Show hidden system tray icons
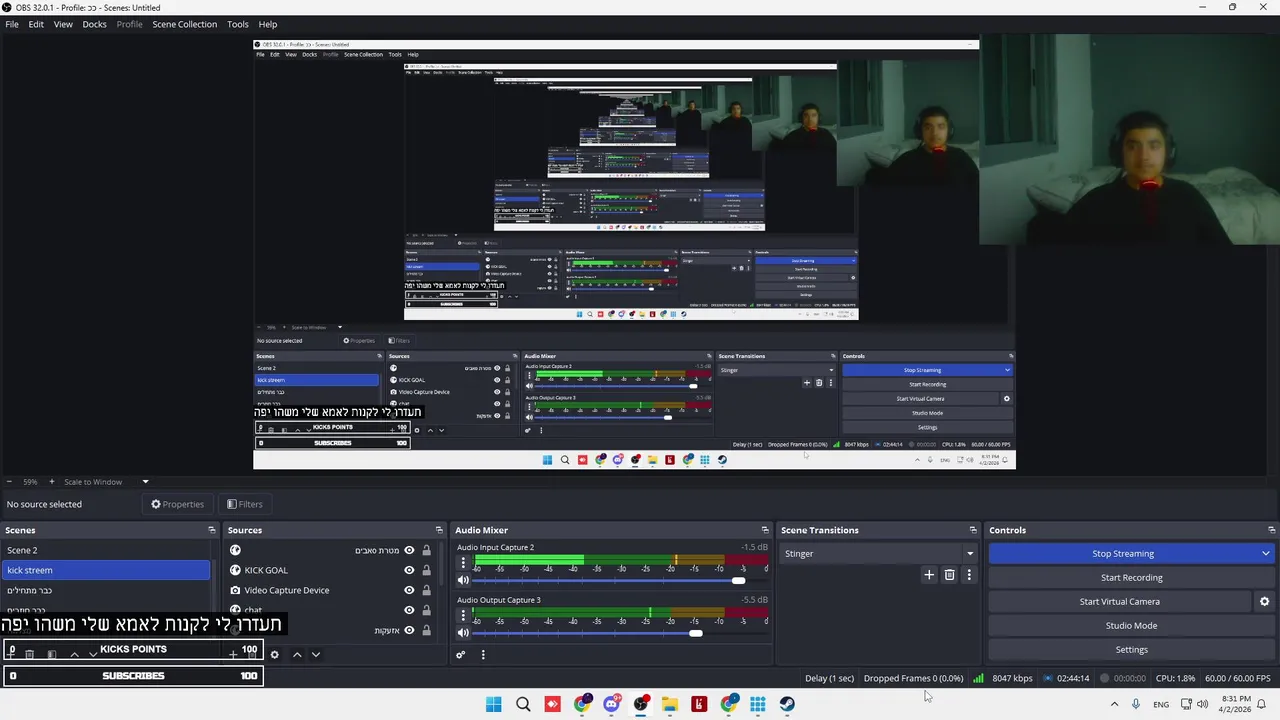This screenshot has height=720, width=1280. [x=1114, y=704]
